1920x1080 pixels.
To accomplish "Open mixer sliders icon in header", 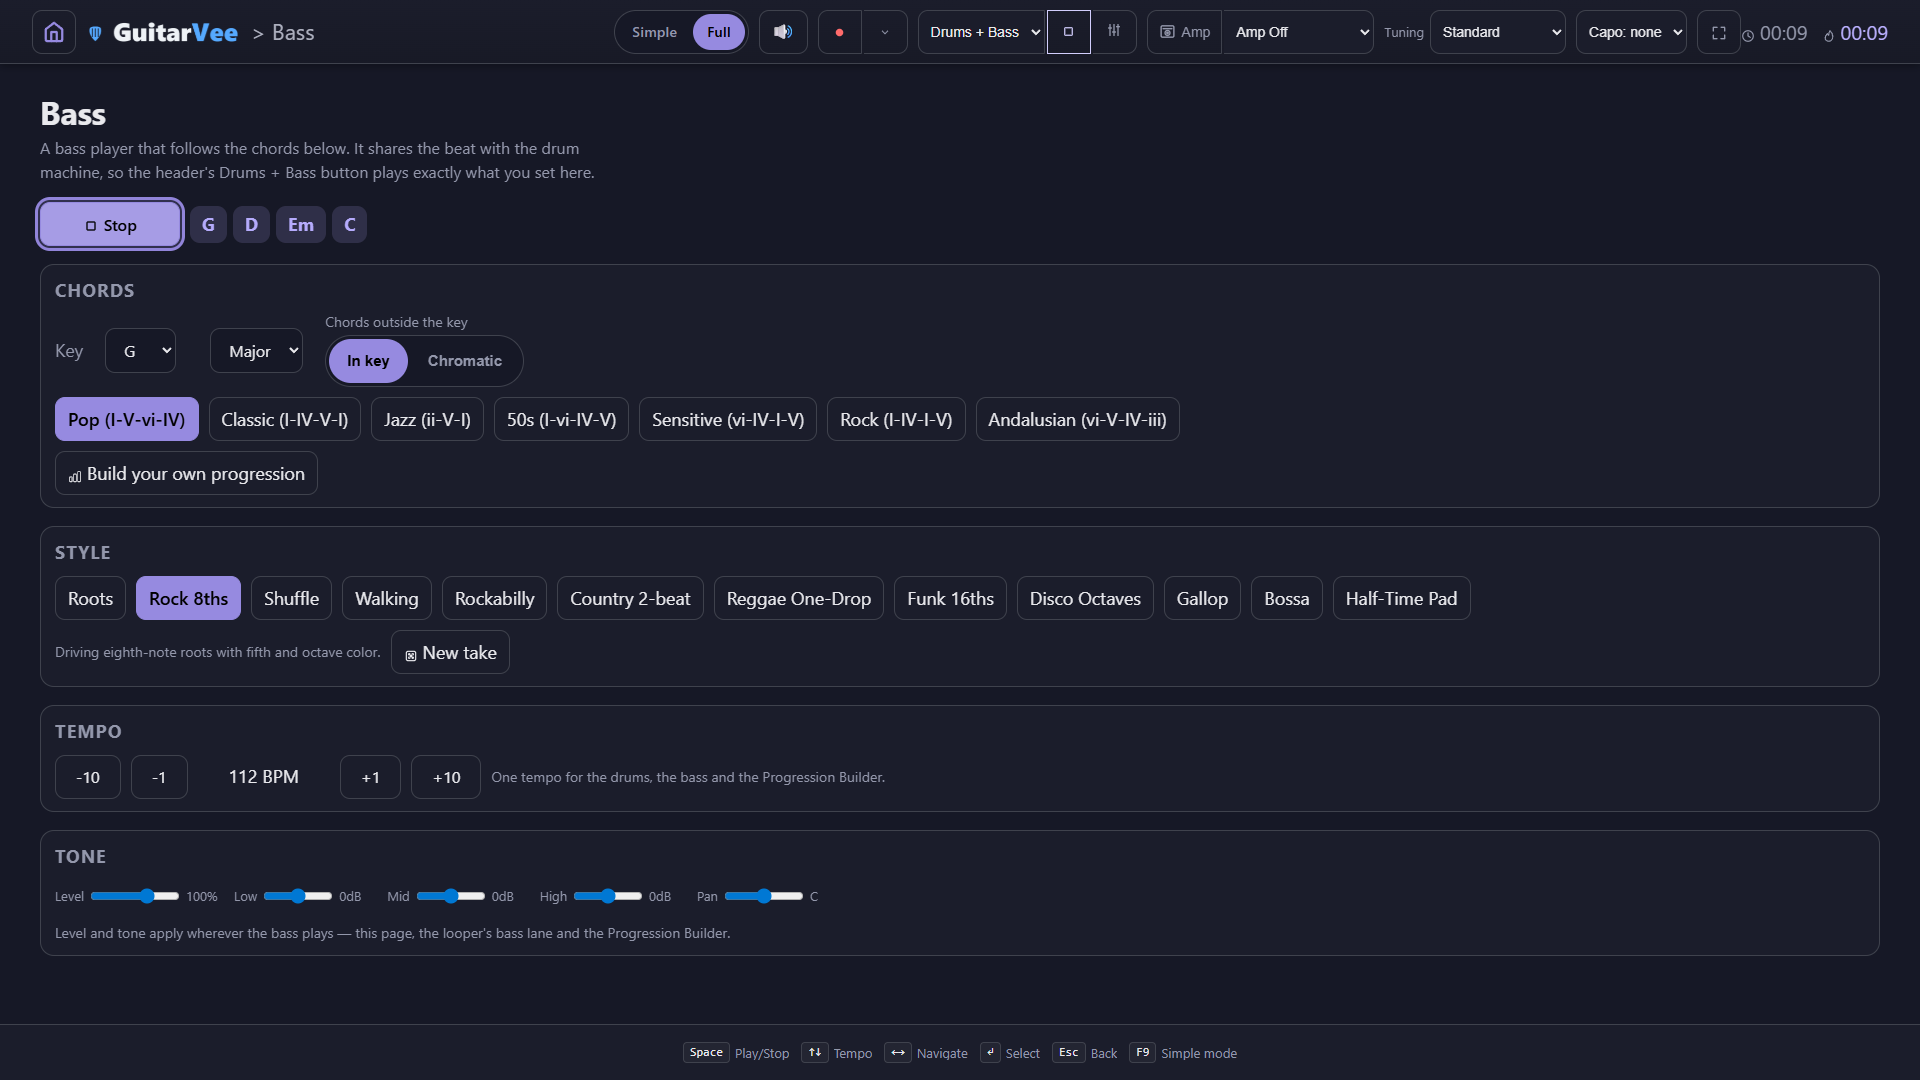I will pyautogui.click(x=1114, y=32).
